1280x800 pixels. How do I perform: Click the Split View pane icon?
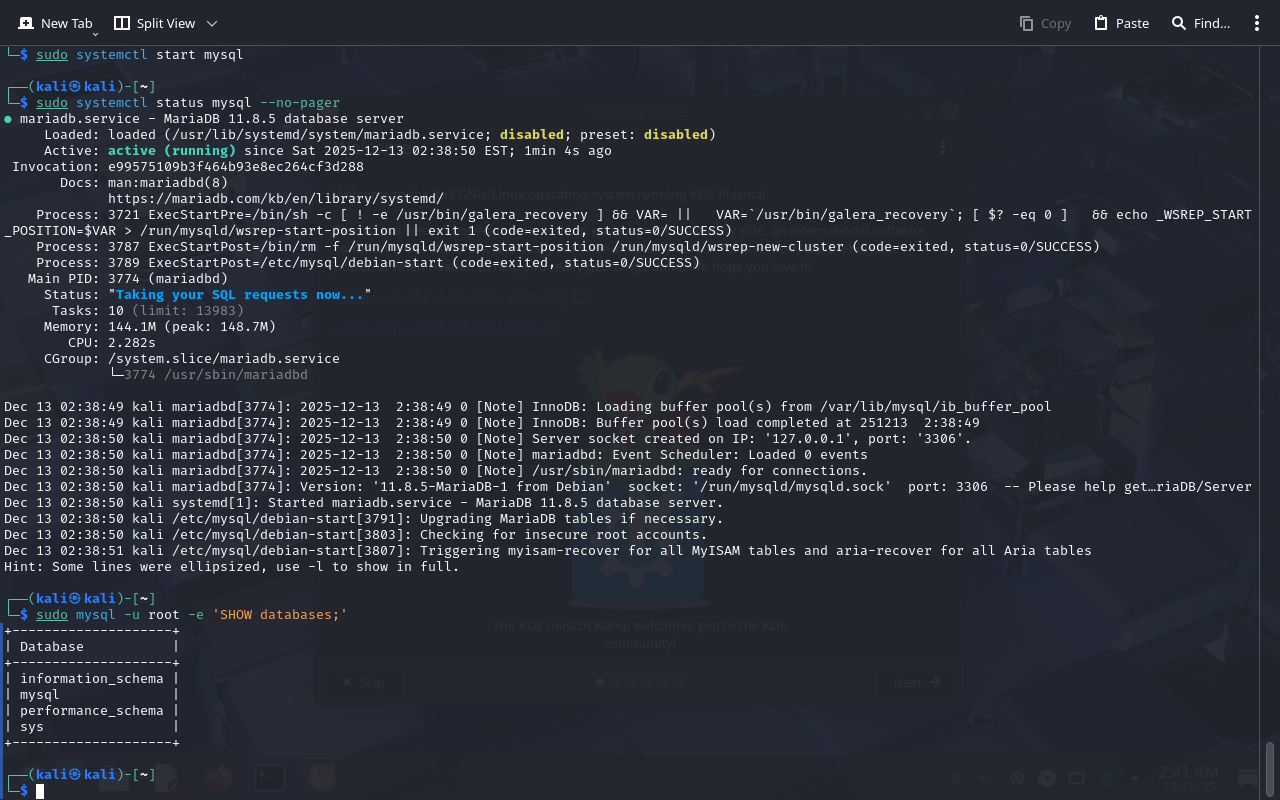pyautogui.click(x=121, y=23)
